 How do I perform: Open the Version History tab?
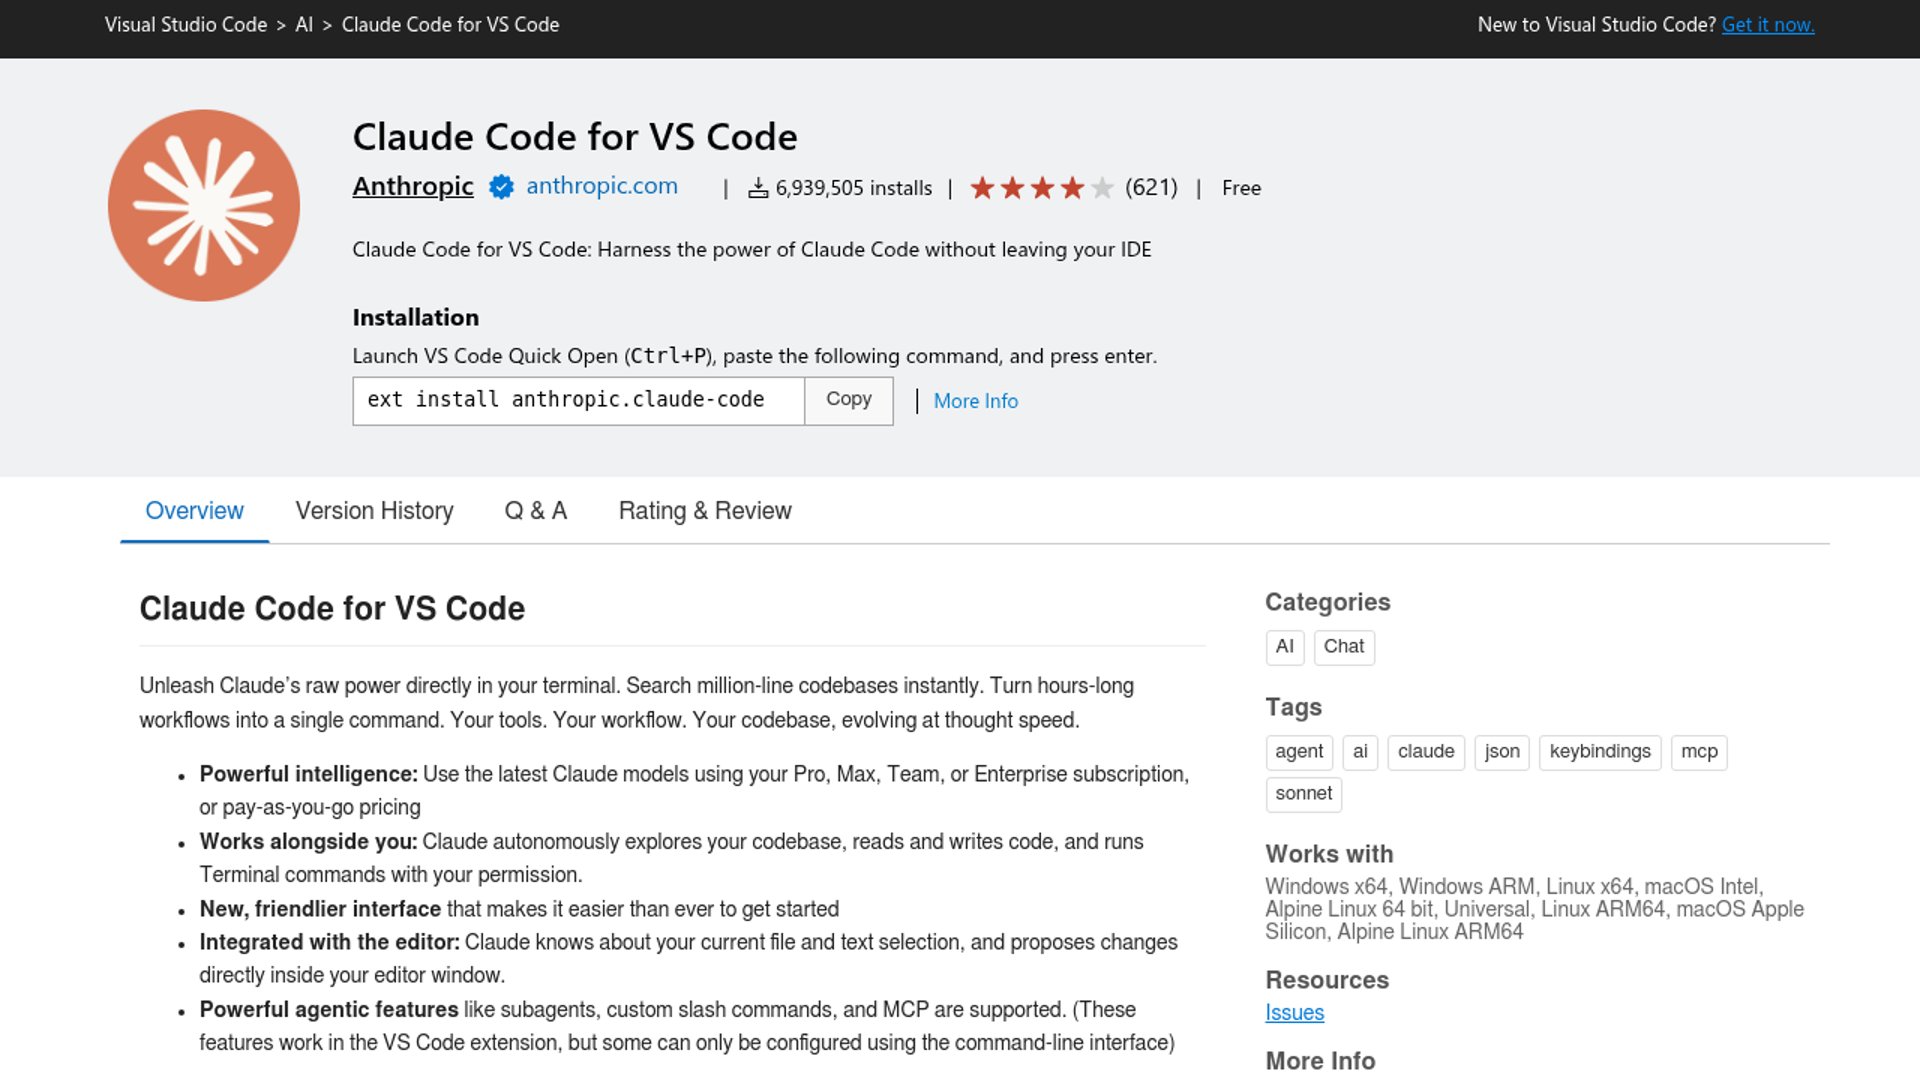click(x=374, y=511)
